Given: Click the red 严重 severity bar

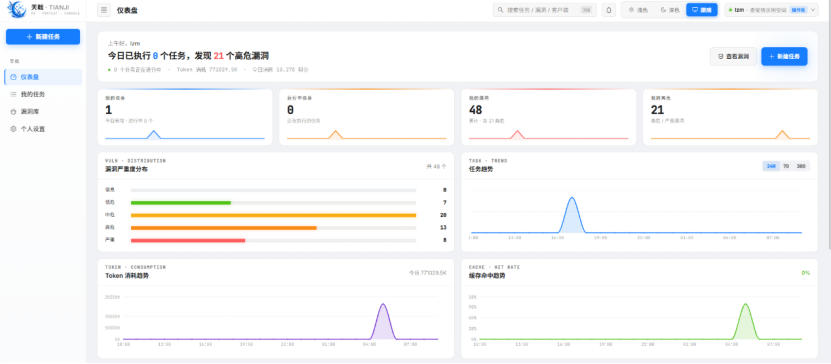Looking at the screenshot, I should click(188, 241).
